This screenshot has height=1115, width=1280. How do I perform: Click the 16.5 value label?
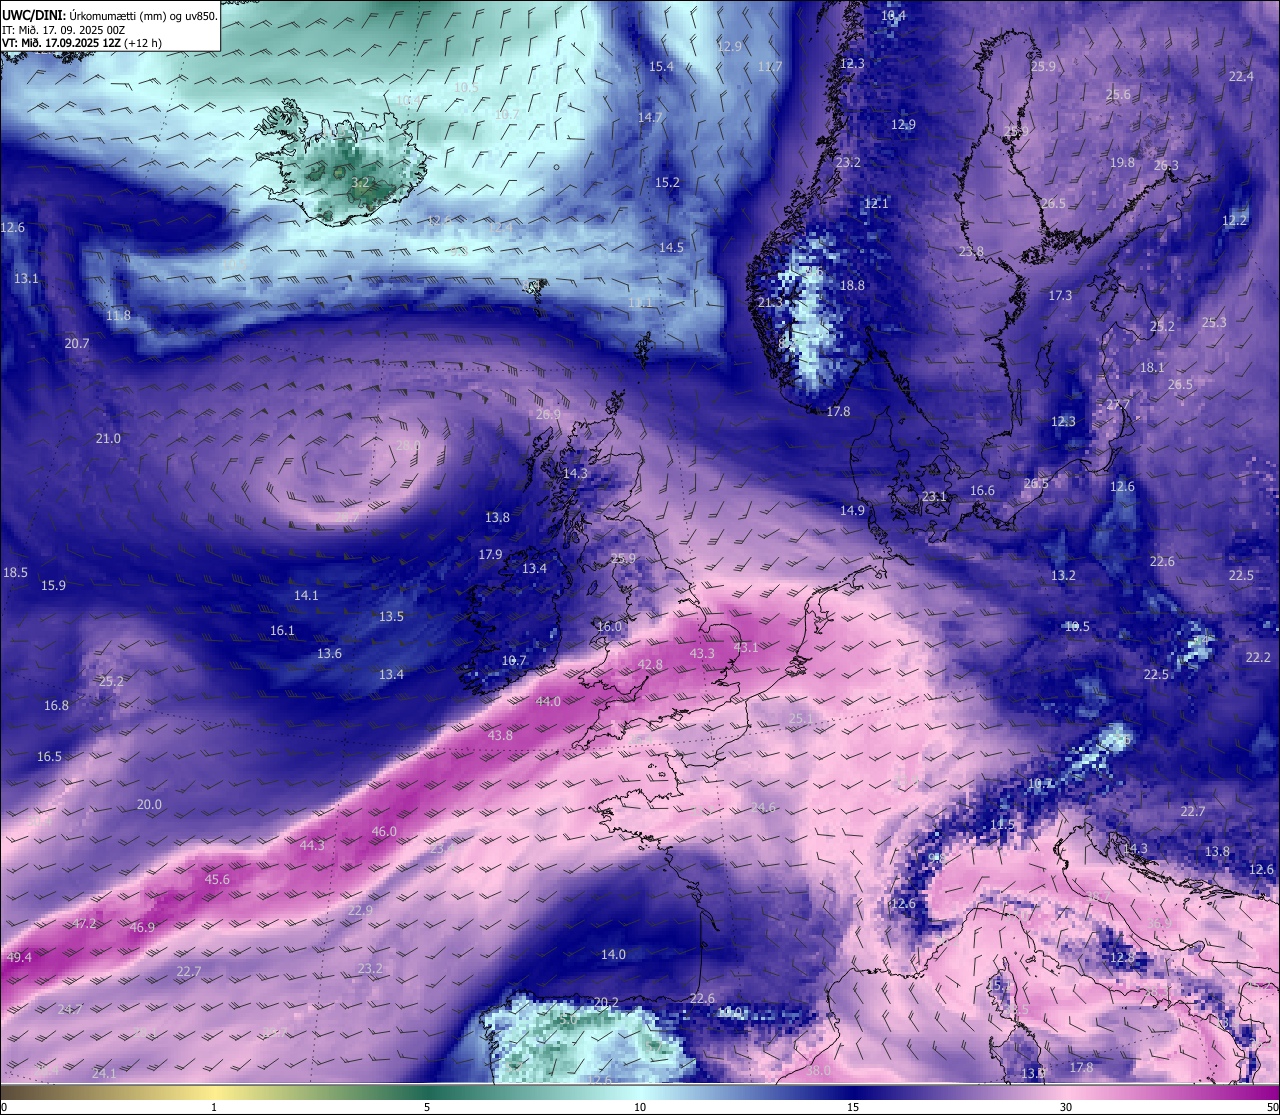(x=49, y=756)
